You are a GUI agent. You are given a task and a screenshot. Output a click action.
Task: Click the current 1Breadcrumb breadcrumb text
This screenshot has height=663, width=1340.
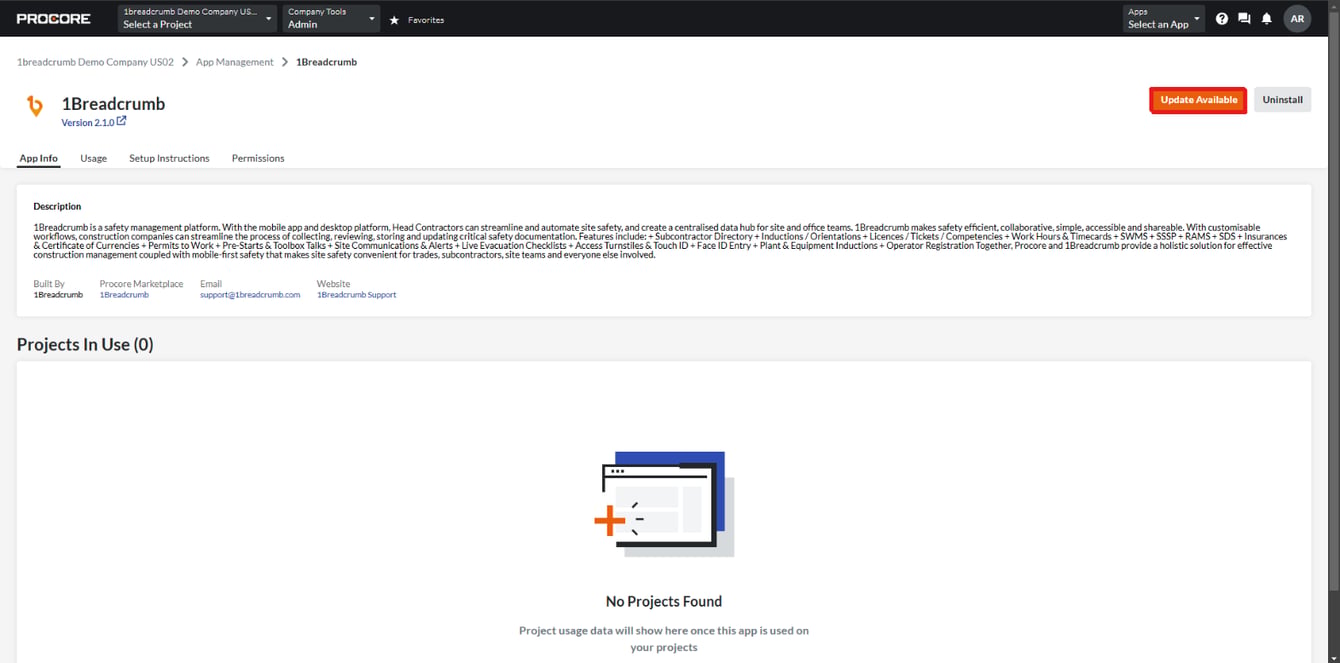coord(326,62)
